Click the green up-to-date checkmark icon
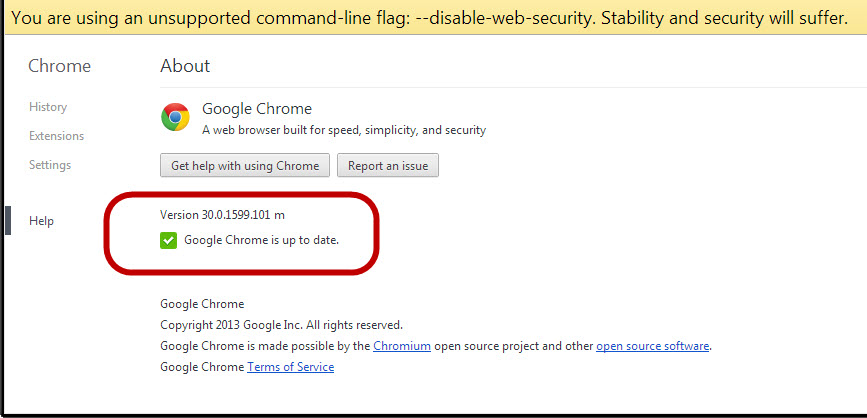Image resolution: width=867 pixels, height=418 pixels. [x=168, y=240]
